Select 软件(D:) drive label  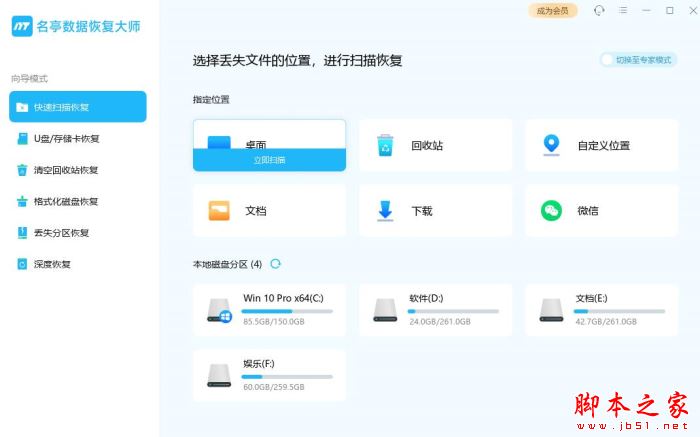point(426,298)
